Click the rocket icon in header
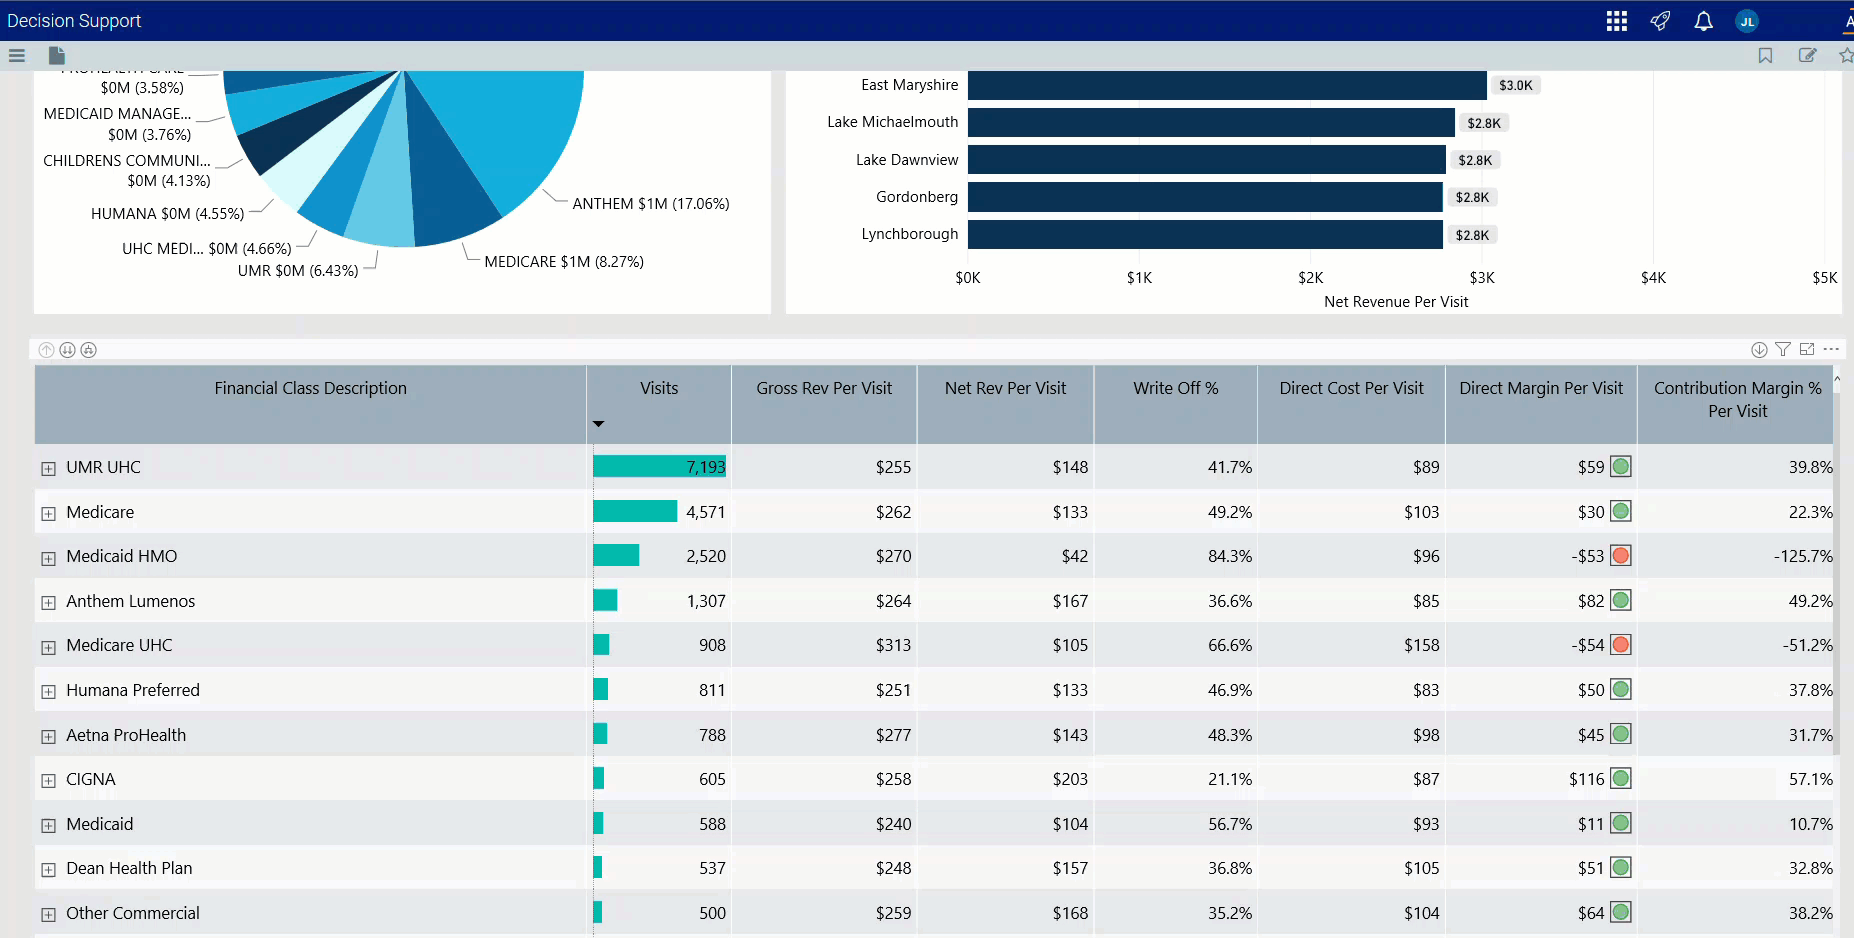Screen dimensions: 1854x938 tap(1660, 21)
